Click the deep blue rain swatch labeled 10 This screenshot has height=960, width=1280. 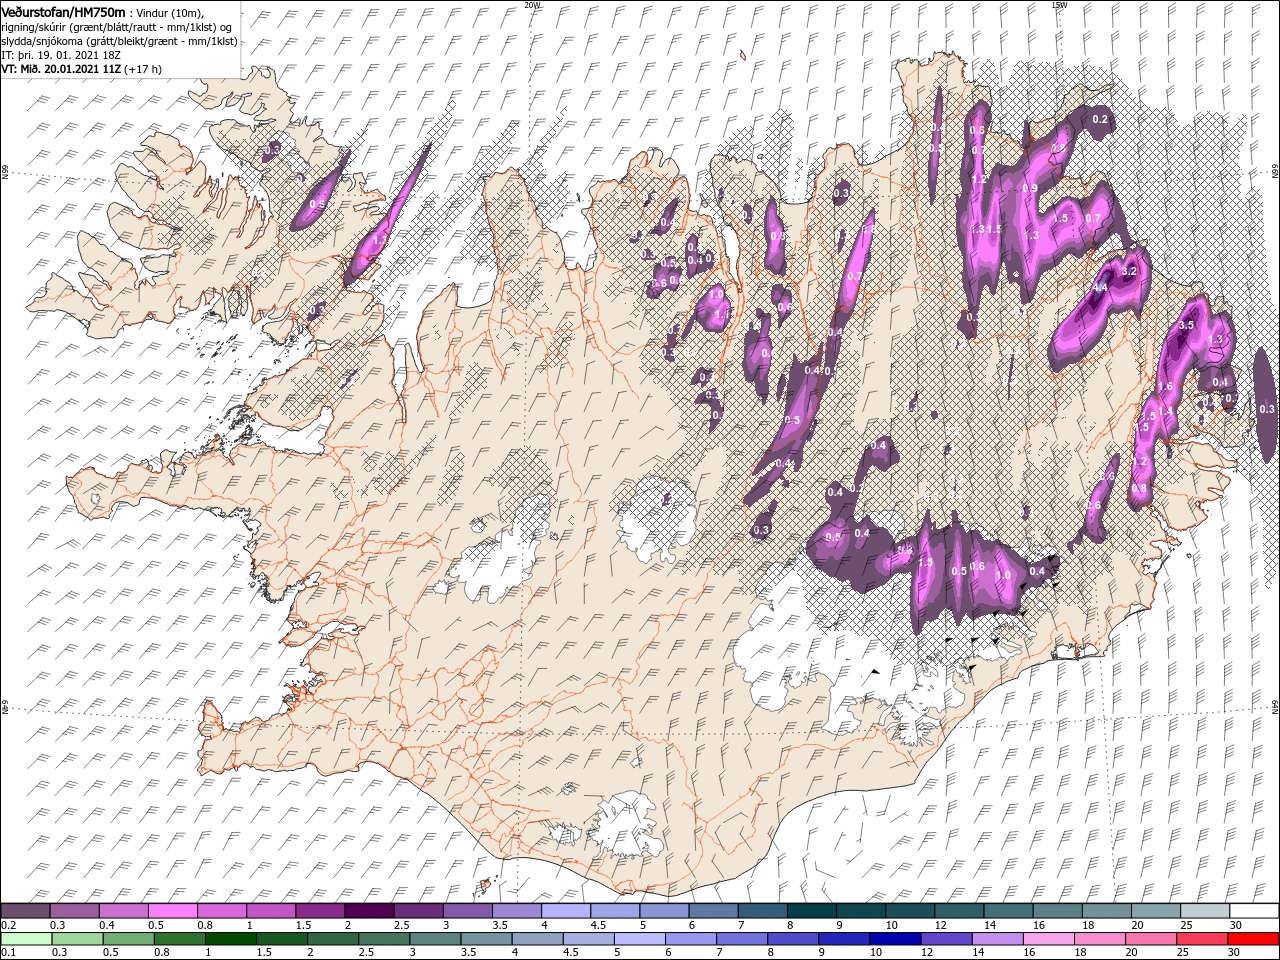point(894,939)
